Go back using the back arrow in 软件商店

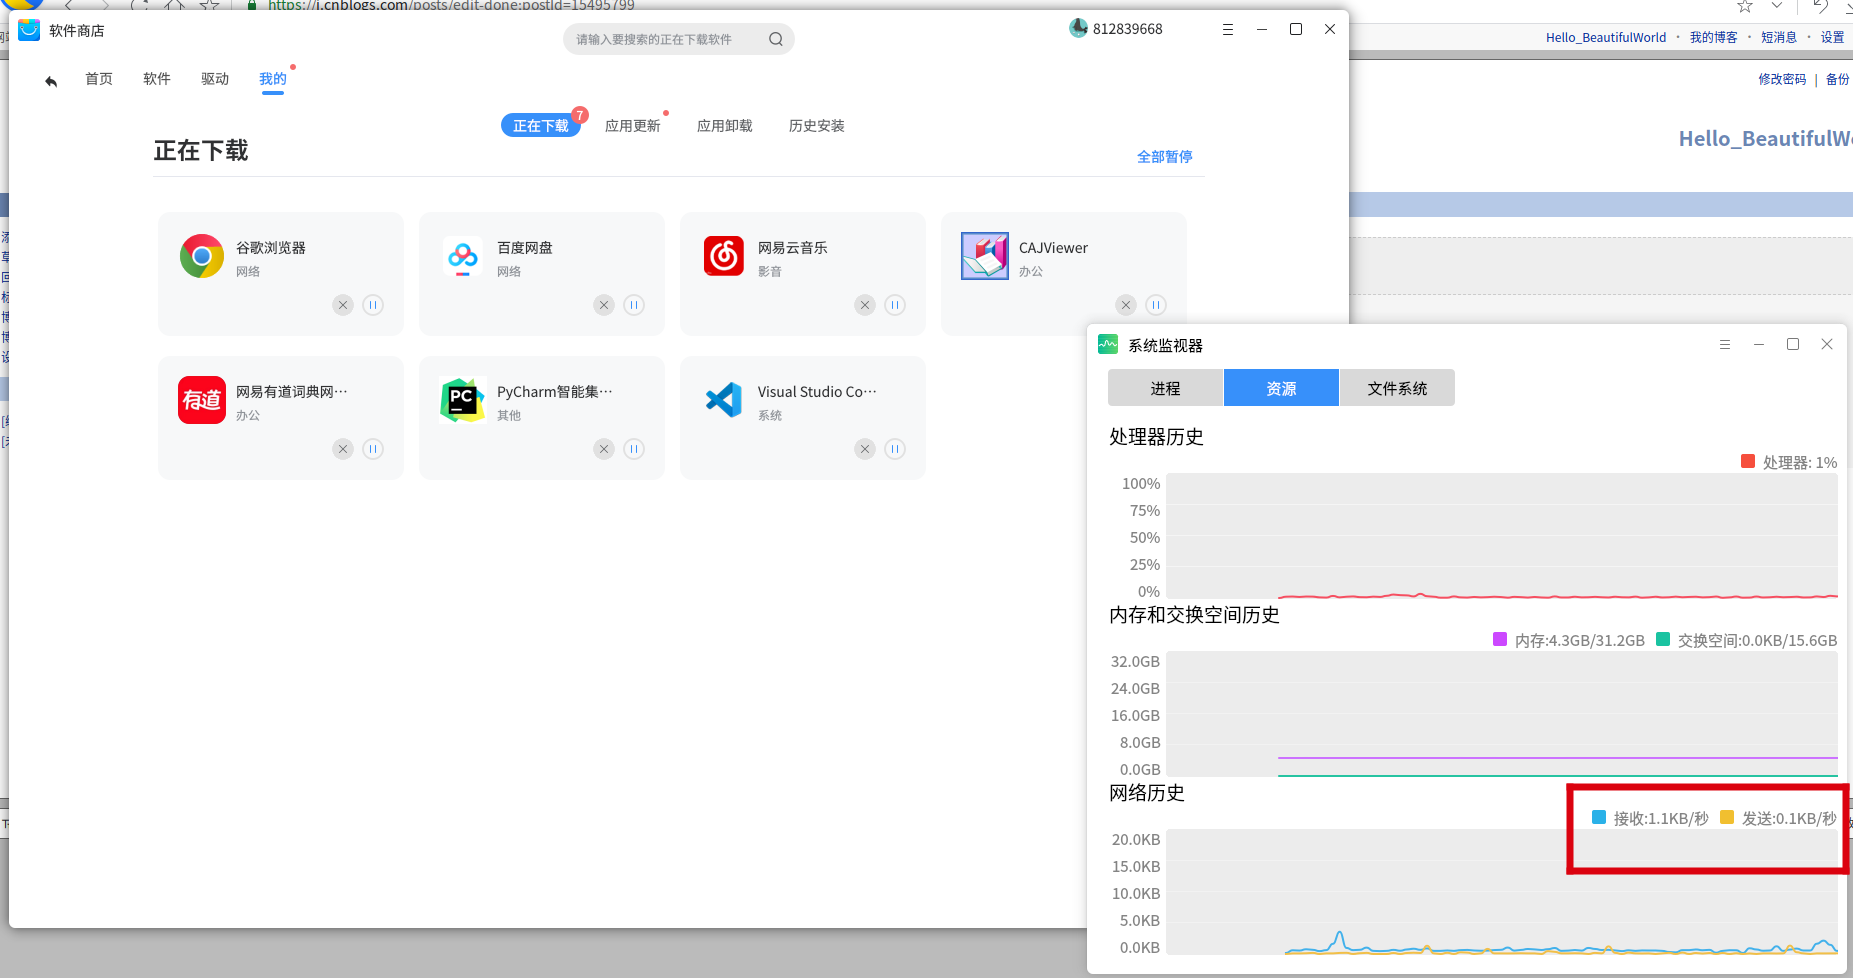pos(51,81)
